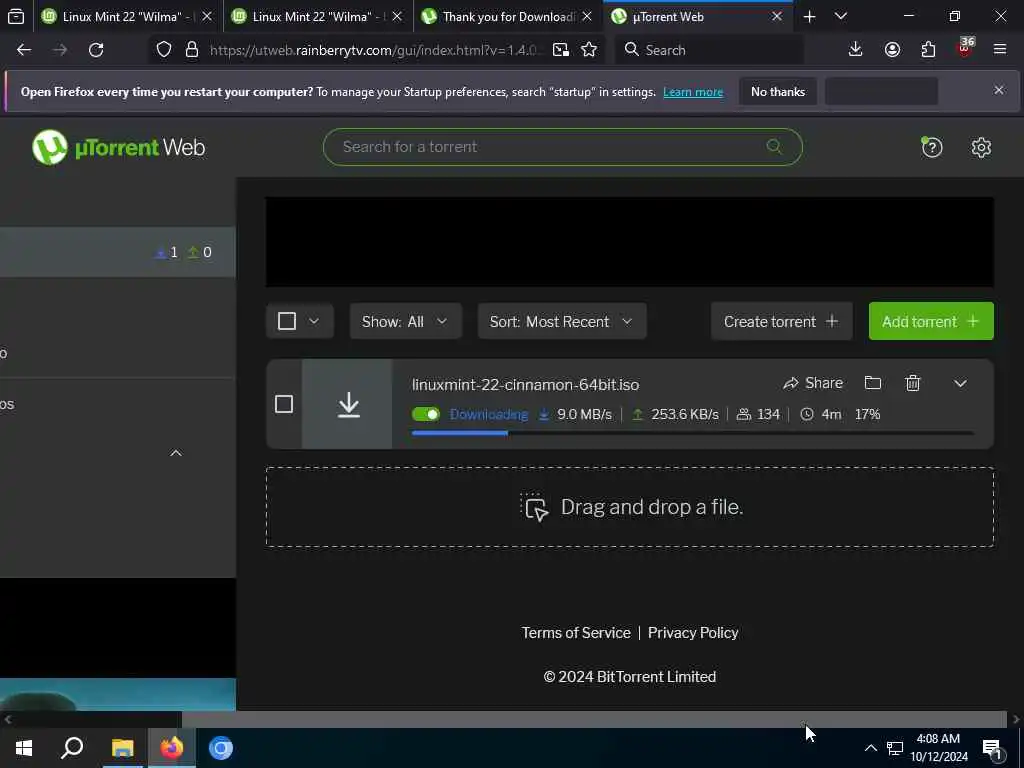Open the Sort: Most Recent dropdown
This screenshot has width=1024, height=768.
point(562,321)
